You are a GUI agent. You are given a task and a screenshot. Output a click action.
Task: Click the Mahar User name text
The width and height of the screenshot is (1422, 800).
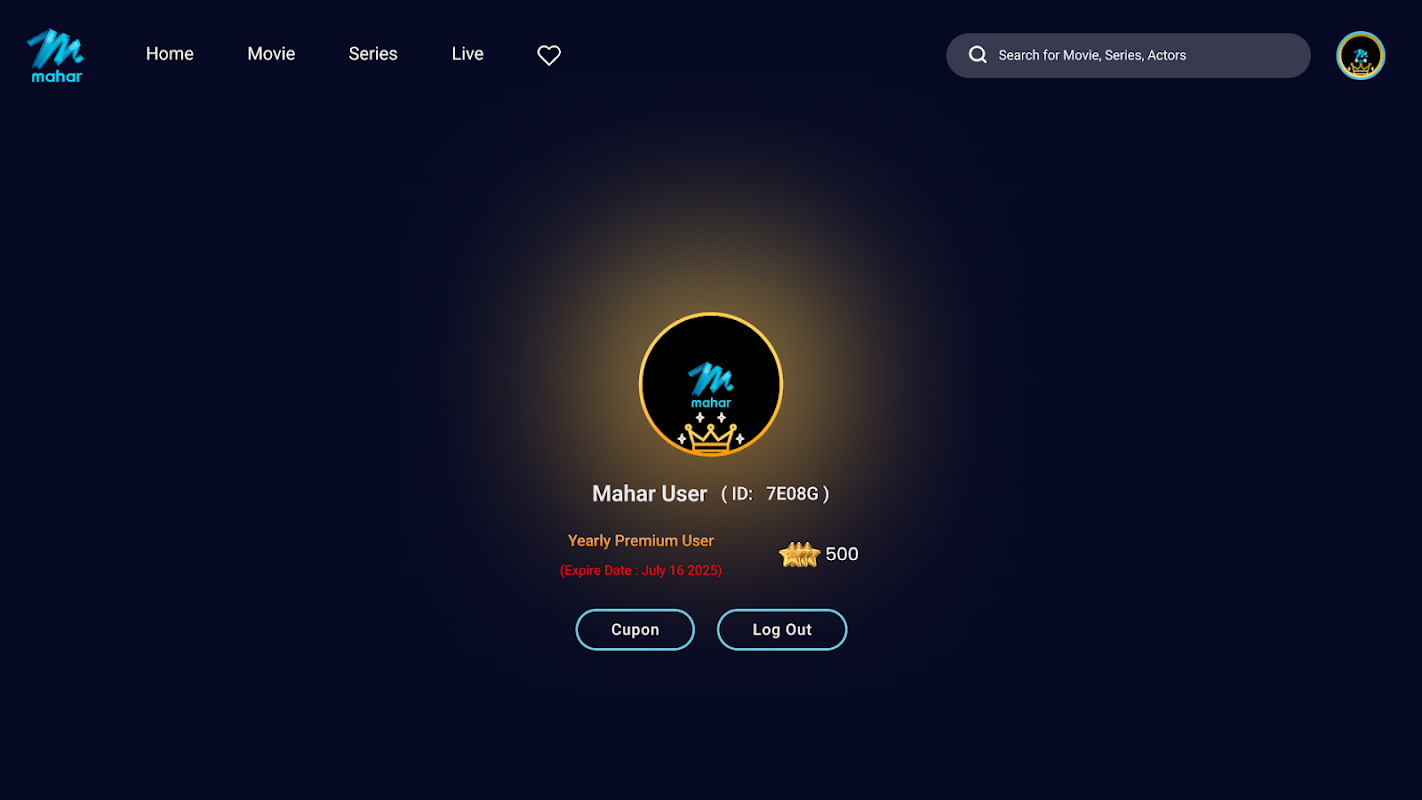pyautogui.click(x=650, y=494)
